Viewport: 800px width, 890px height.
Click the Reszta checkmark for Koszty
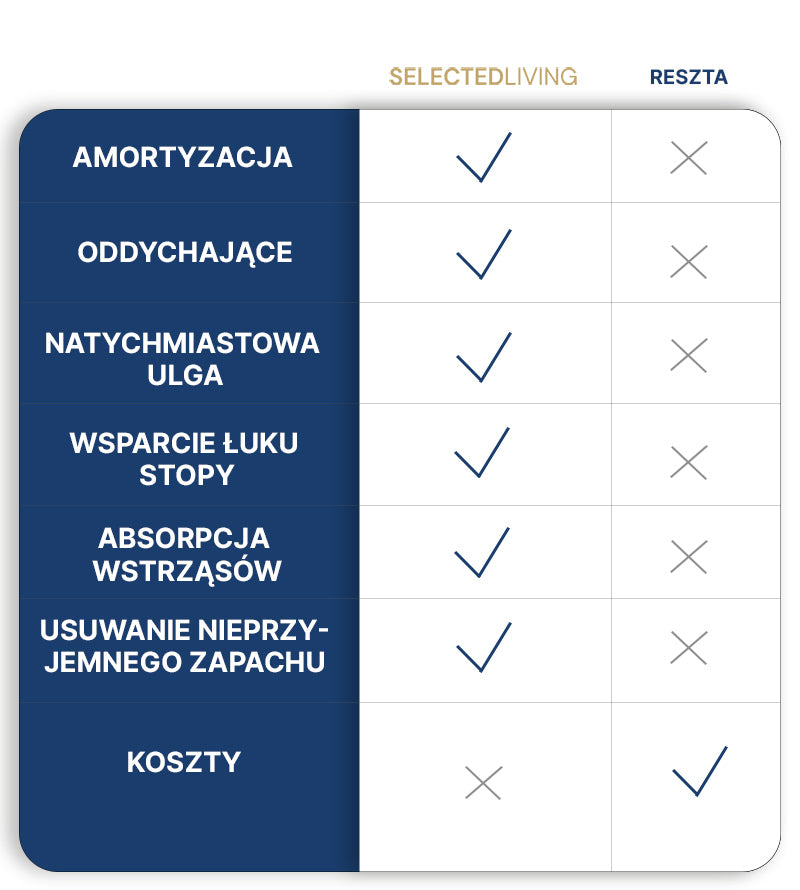pos(699,771)
